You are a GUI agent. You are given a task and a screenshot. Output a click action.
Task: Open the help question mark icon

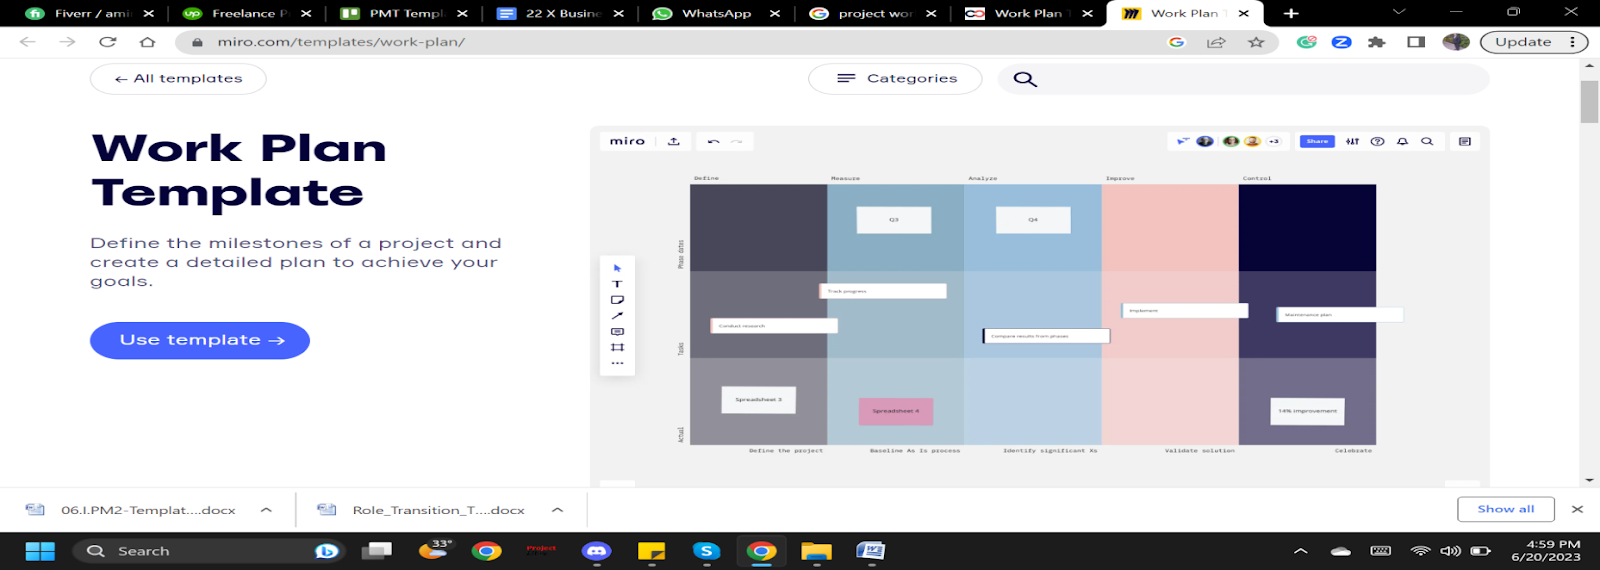(x=1377, y=141)
